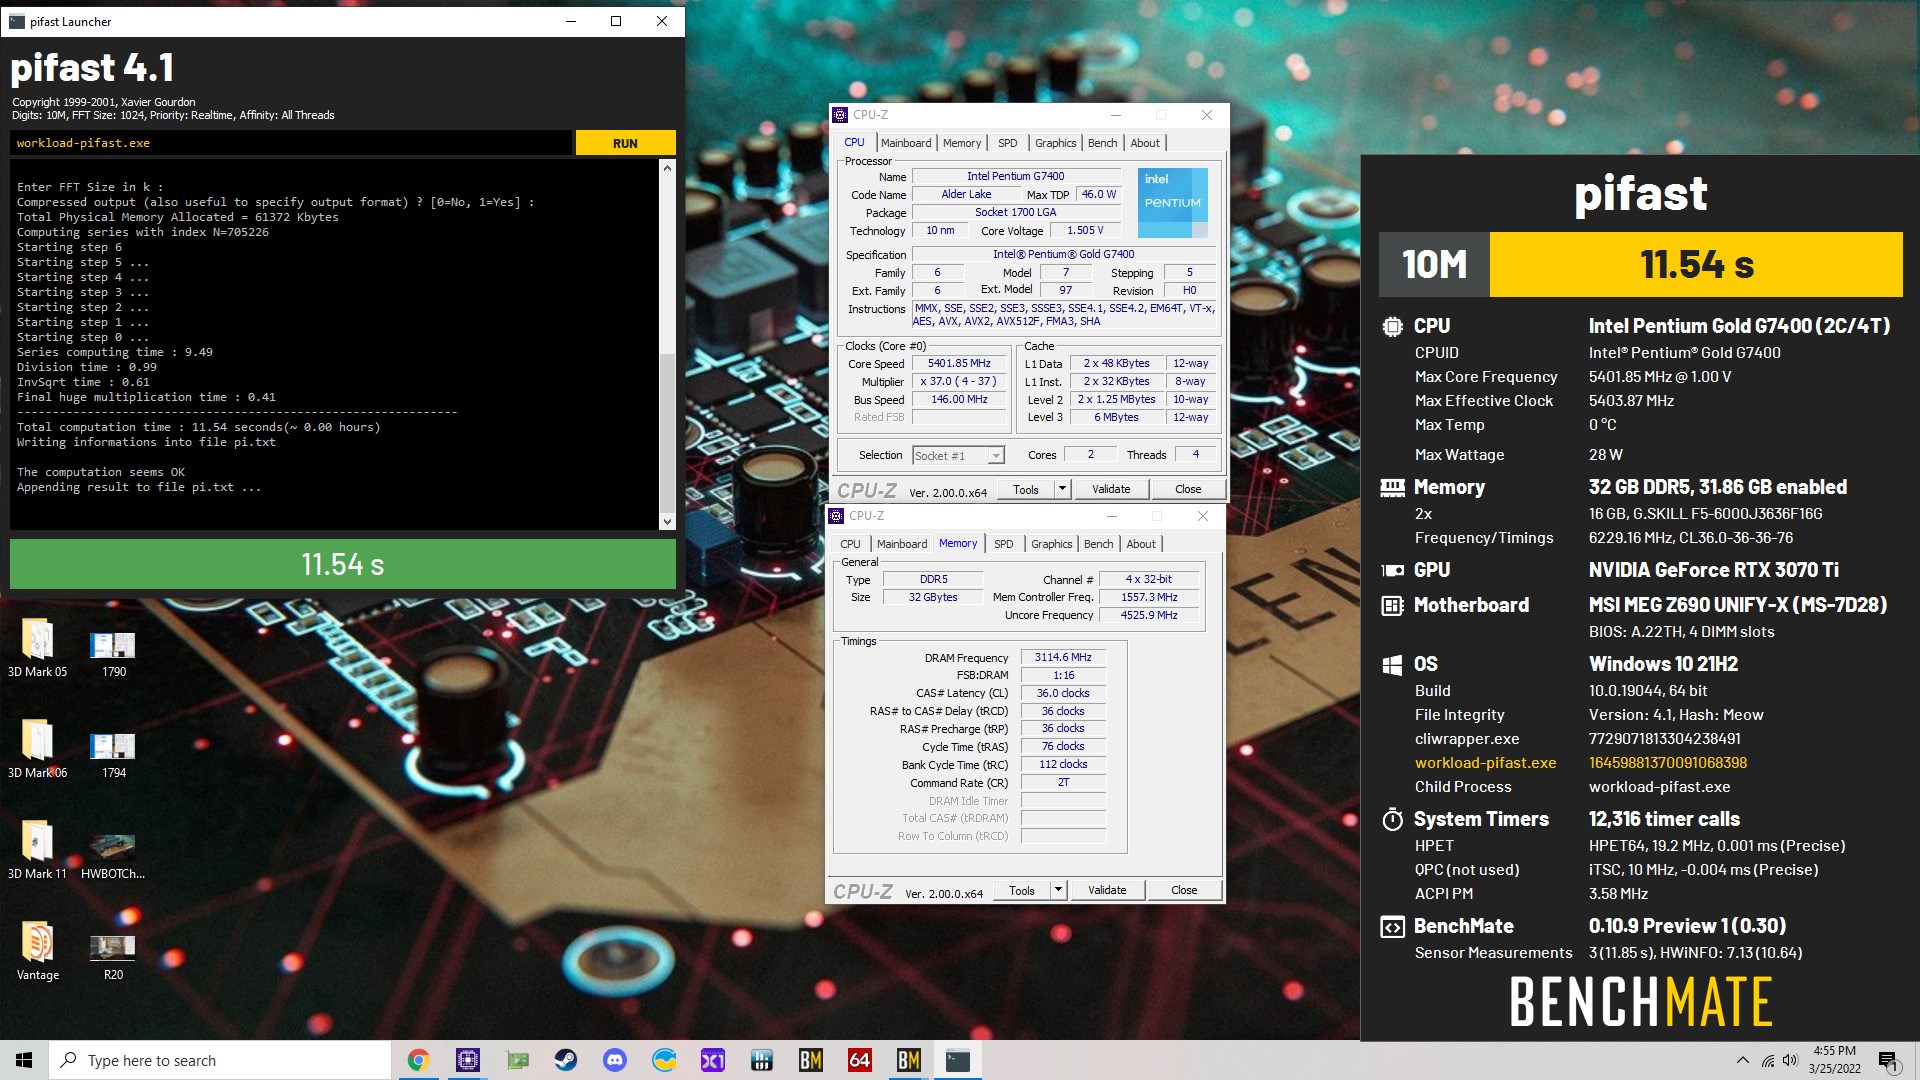This screenshot has width=1920, height=1080.
Task: Open Bench tab in lower CPU-Z window
Action: click(x=1099, y=544)
